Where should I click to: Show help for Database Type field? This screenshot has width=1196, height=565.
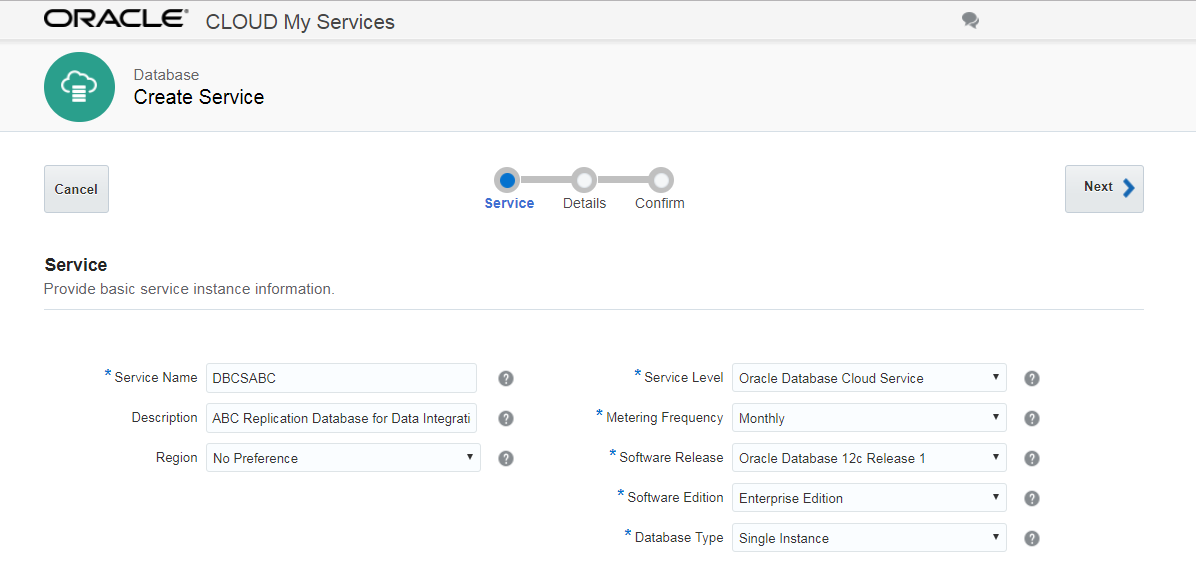click(1032, 538)
